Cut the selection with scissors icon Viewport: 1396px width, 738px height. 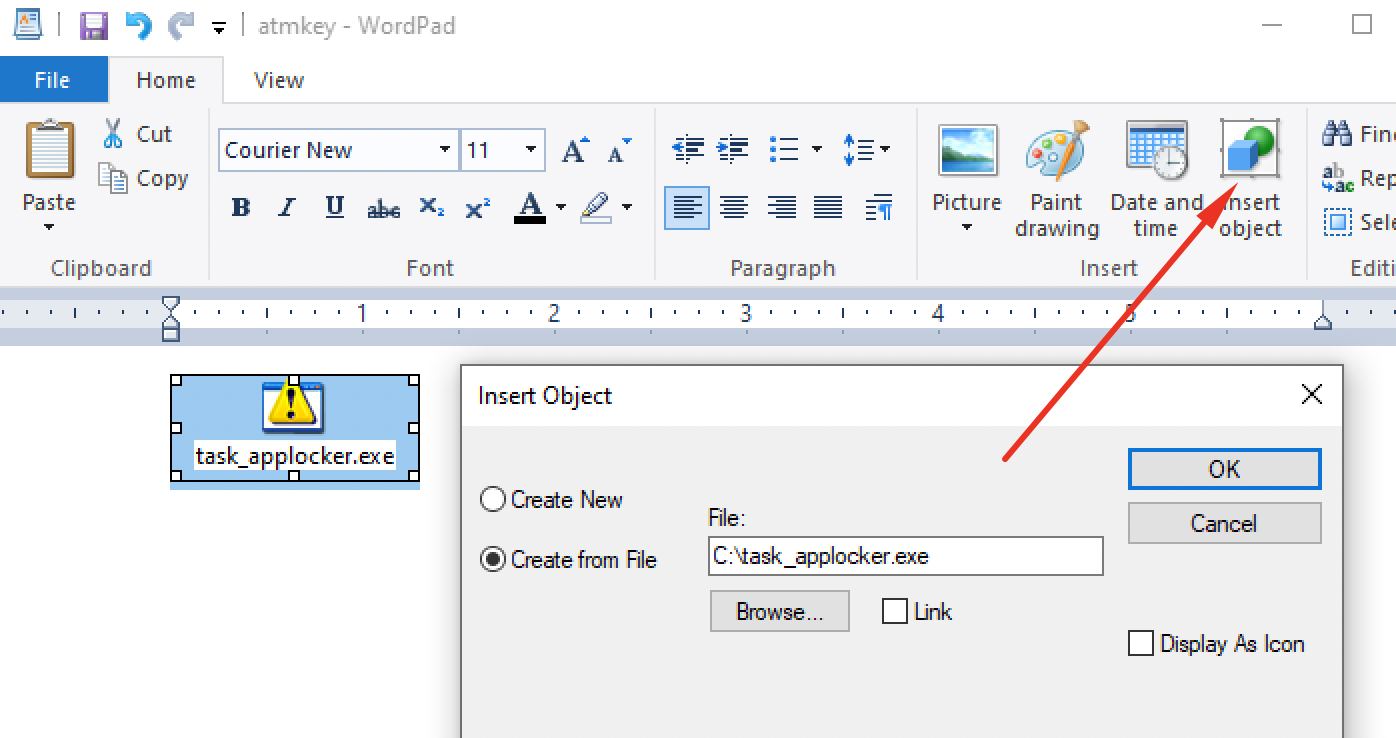[137, 134]
